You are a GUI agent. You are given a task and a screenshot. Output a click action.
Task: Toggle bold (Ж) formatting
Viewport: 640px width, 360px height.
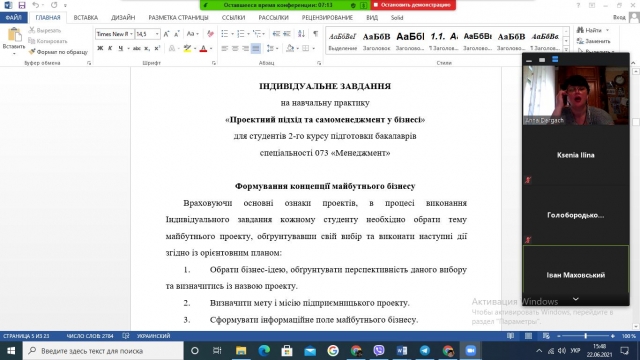[100, 49]
